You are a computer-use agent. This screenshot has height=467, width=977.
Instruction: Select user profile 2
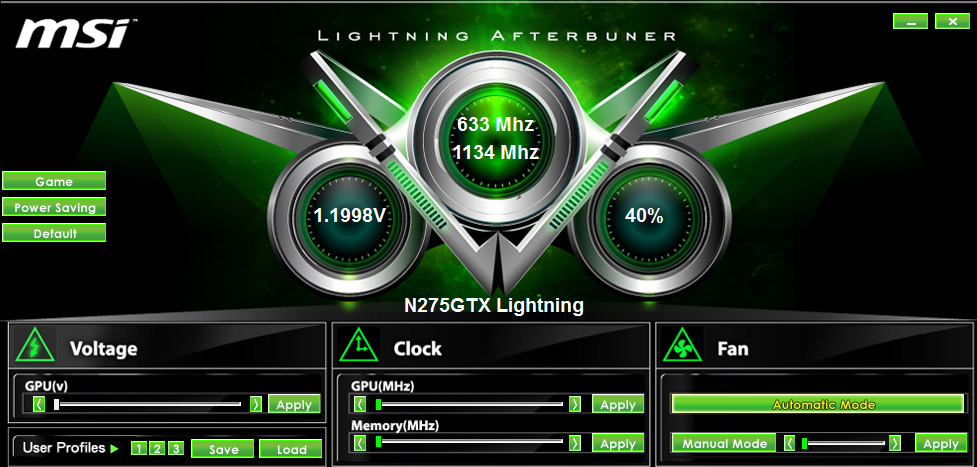pyautogui.click(x=157, y=448)
